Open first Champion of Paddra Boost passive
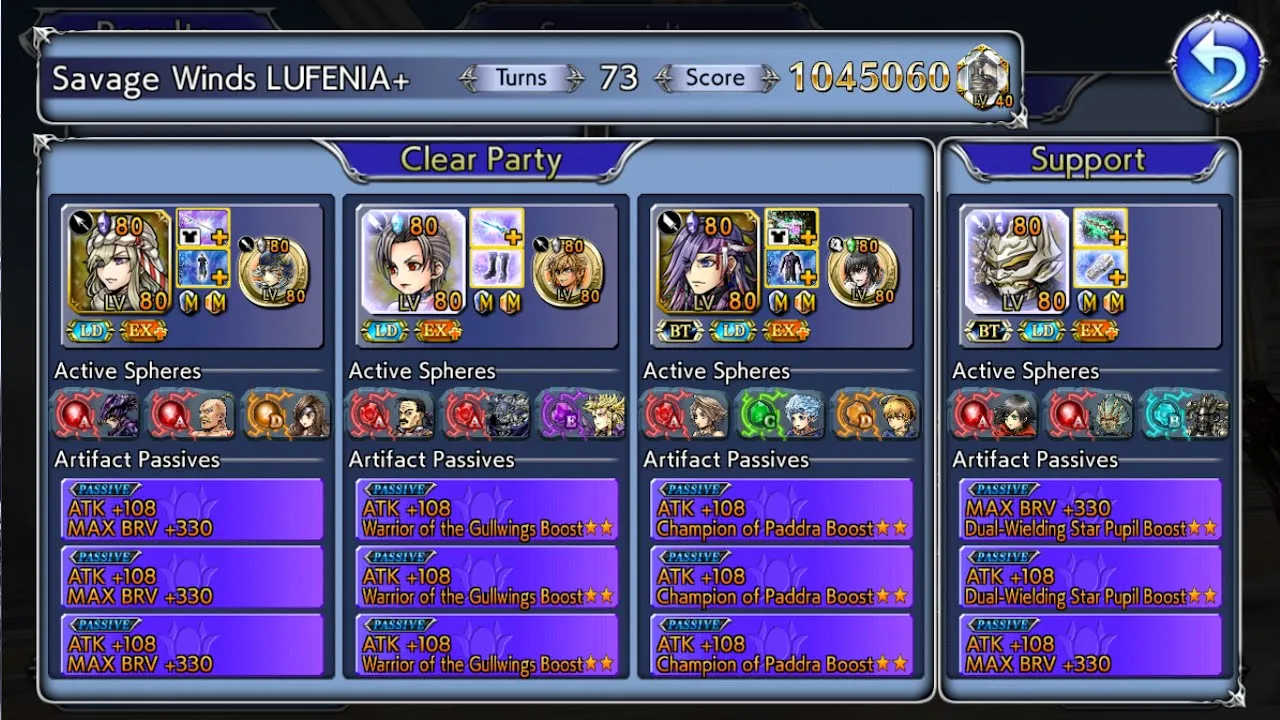Screen dimensions: 1280x720 (x=781, y=510)
